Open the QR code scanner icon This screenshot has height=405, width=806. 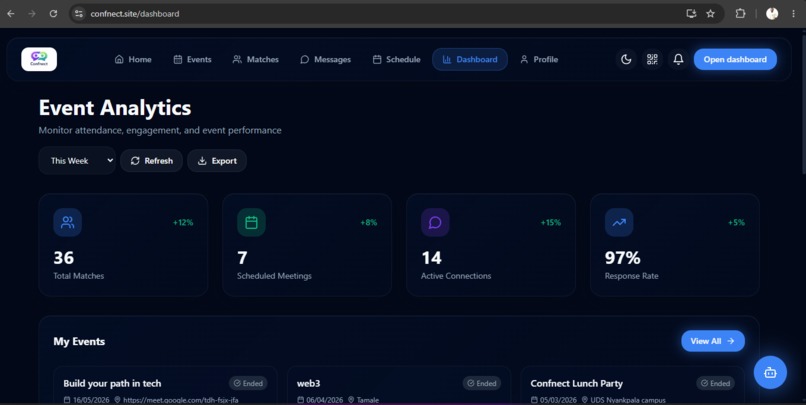click(652, 59)
